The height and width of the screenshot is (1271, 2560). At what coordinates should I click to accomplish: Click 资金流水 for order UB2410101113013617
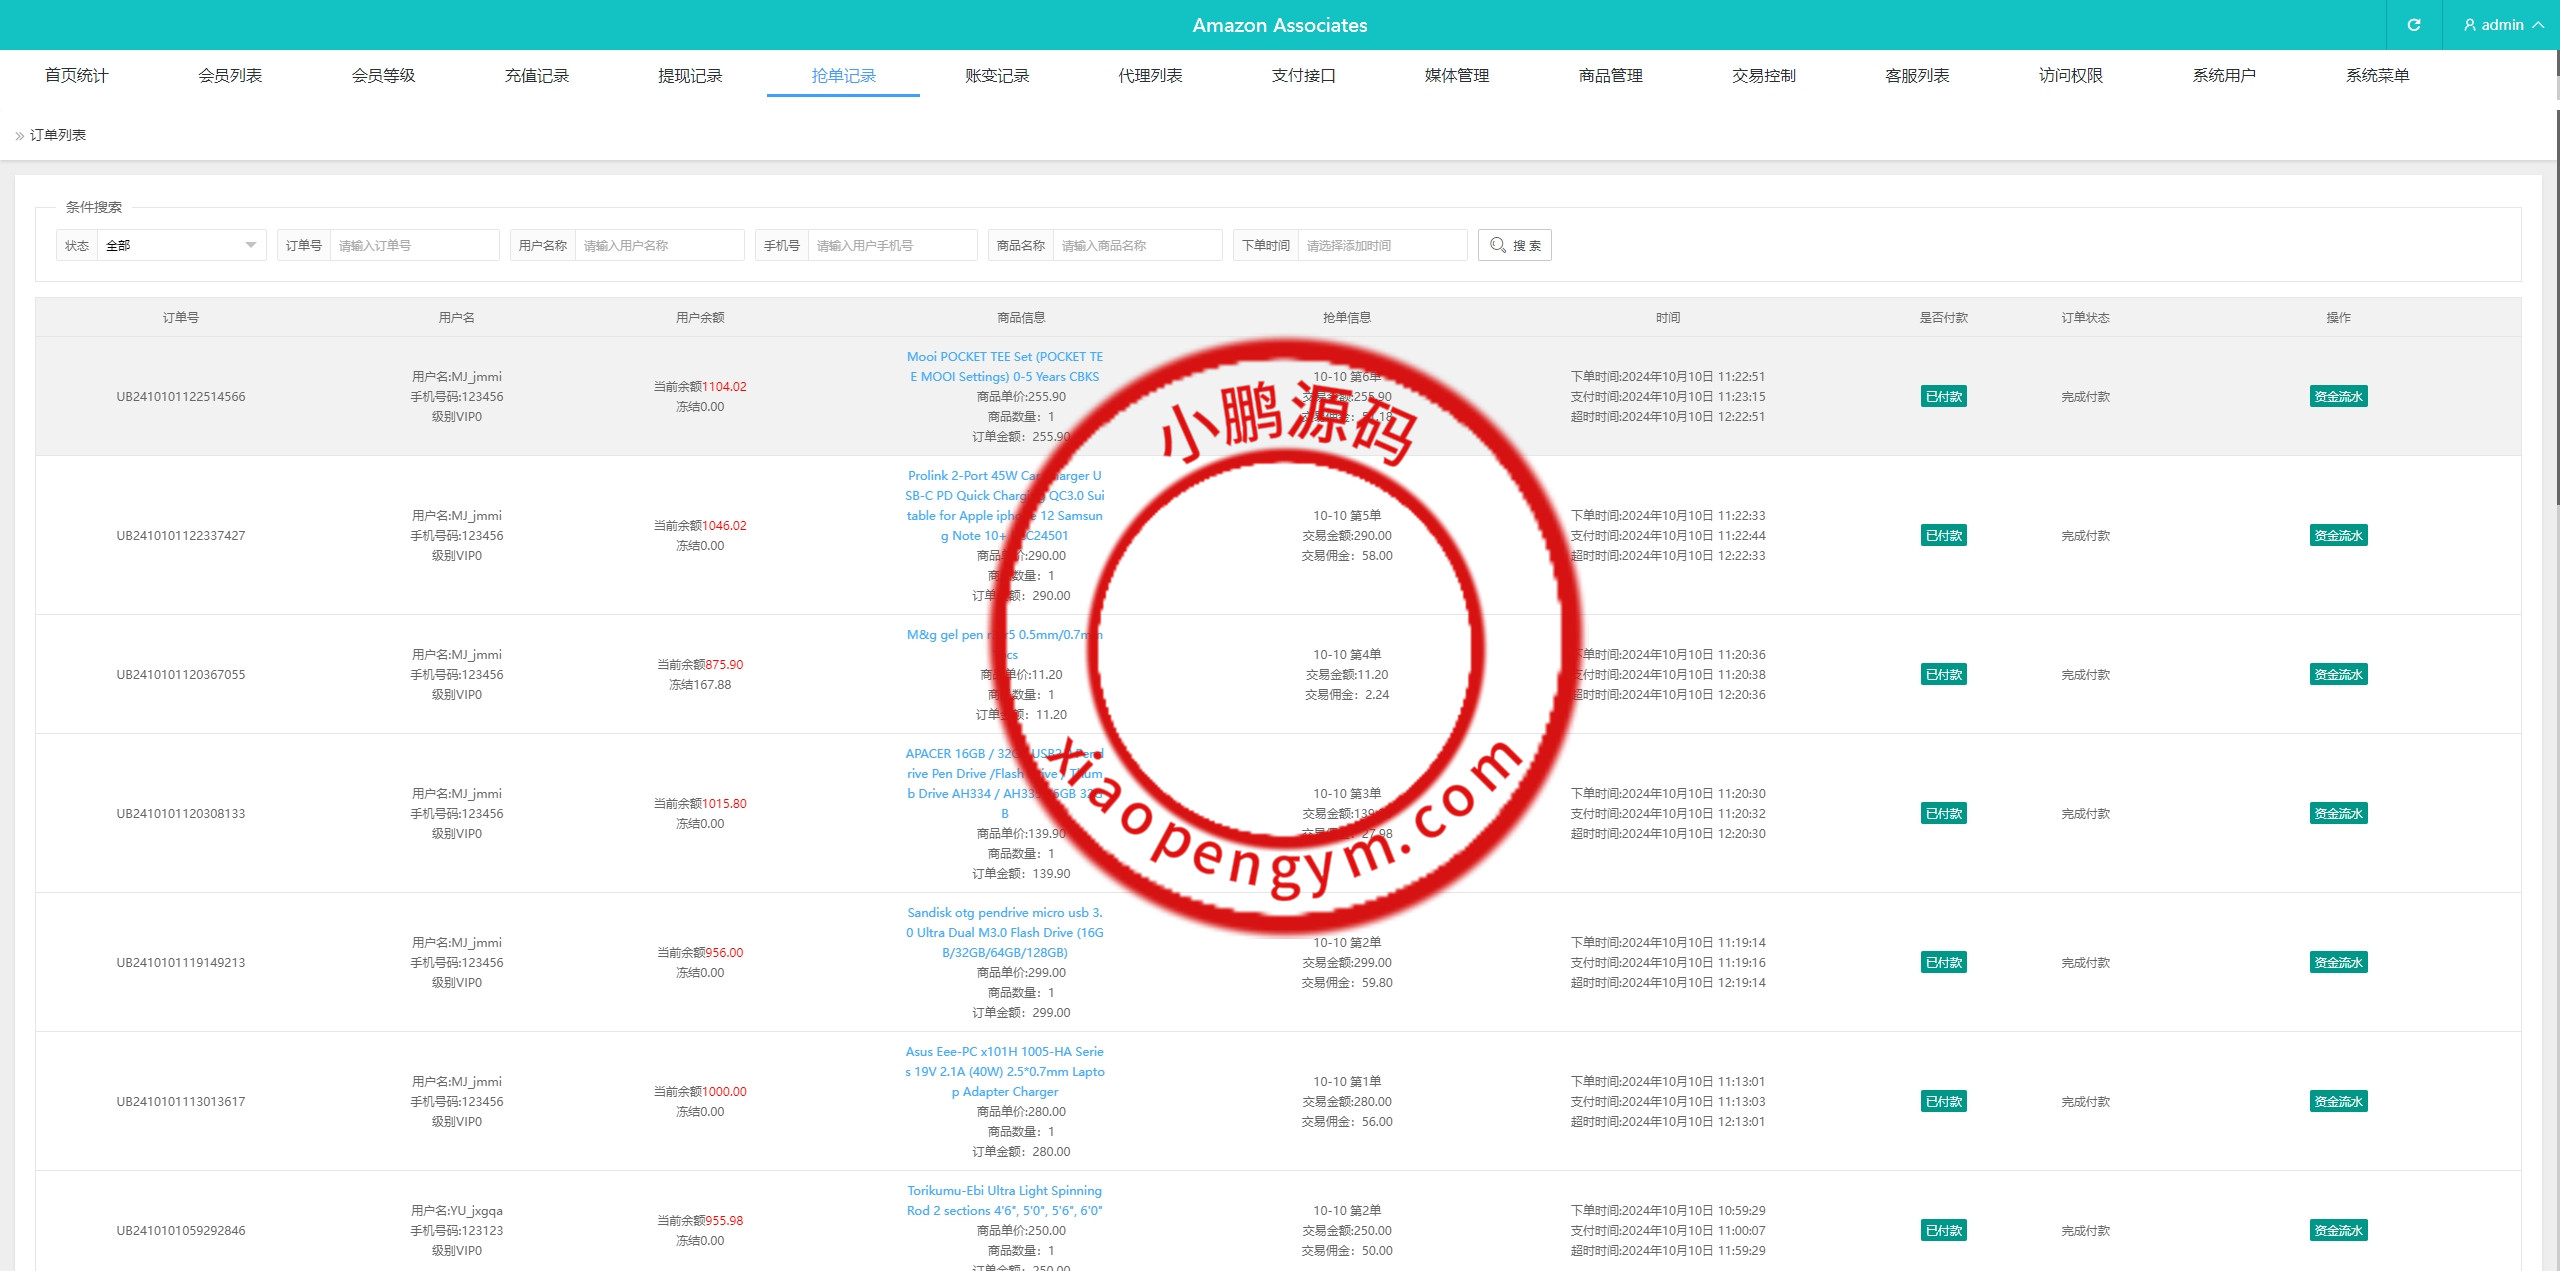point(2338,1102)
